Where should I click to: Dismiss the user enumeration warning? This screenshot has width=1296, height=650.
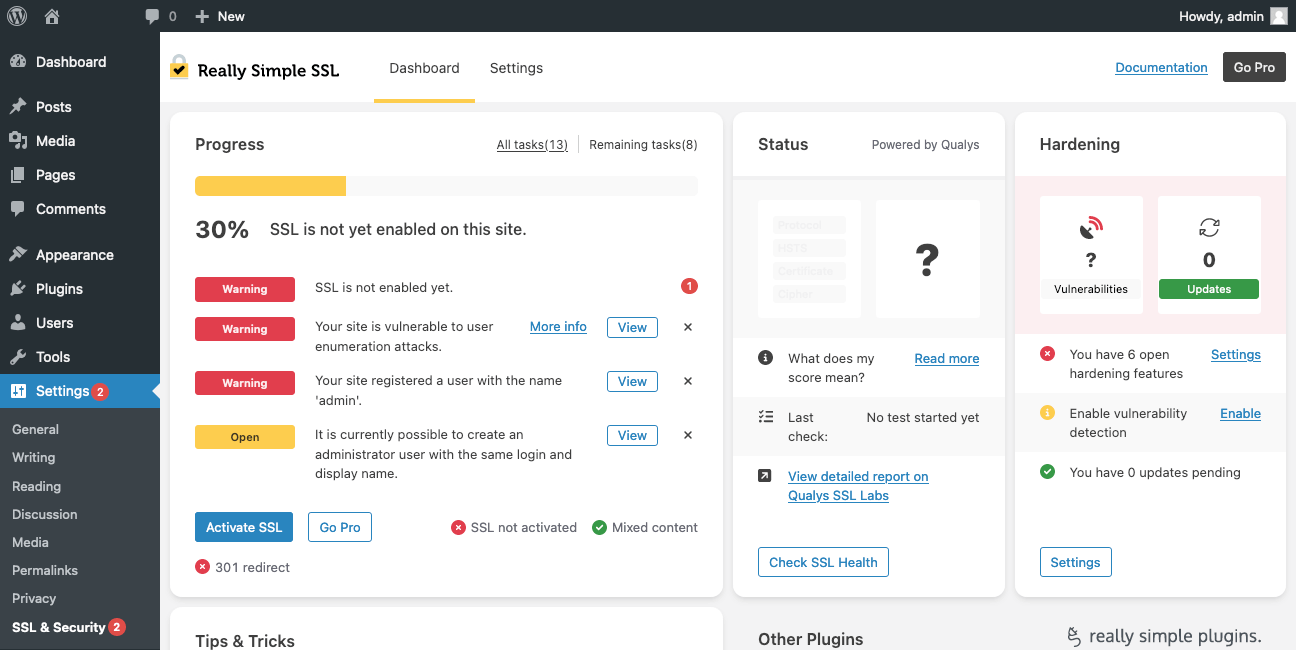(688, 327)
